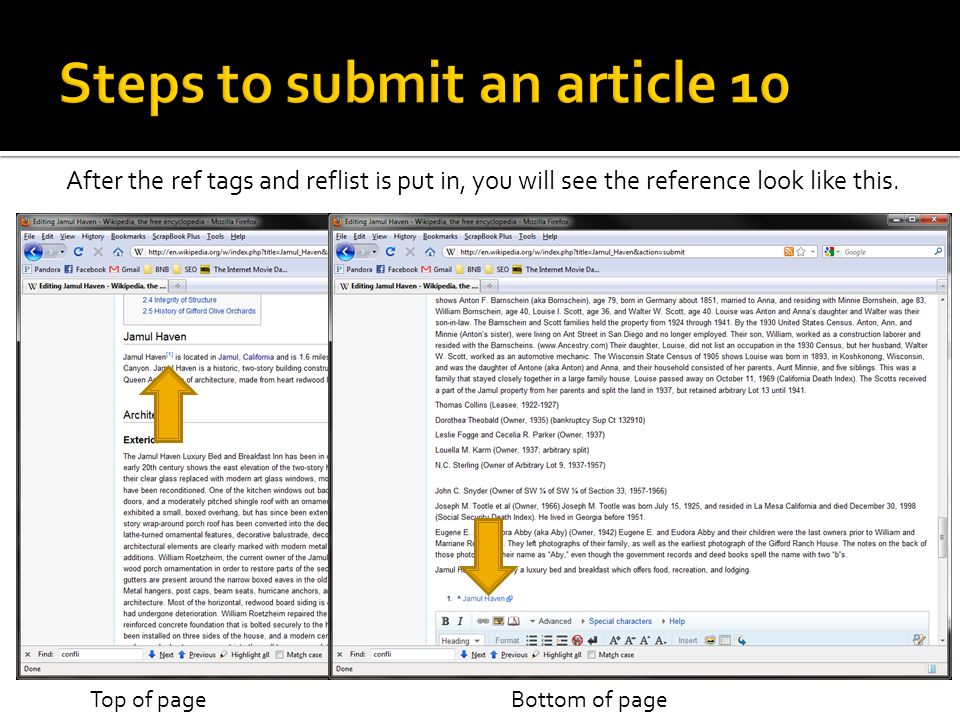The width and height of the screenshot is (960, 720).
Task: Open Pandora bookmark in left window
Action: (42, 269)
